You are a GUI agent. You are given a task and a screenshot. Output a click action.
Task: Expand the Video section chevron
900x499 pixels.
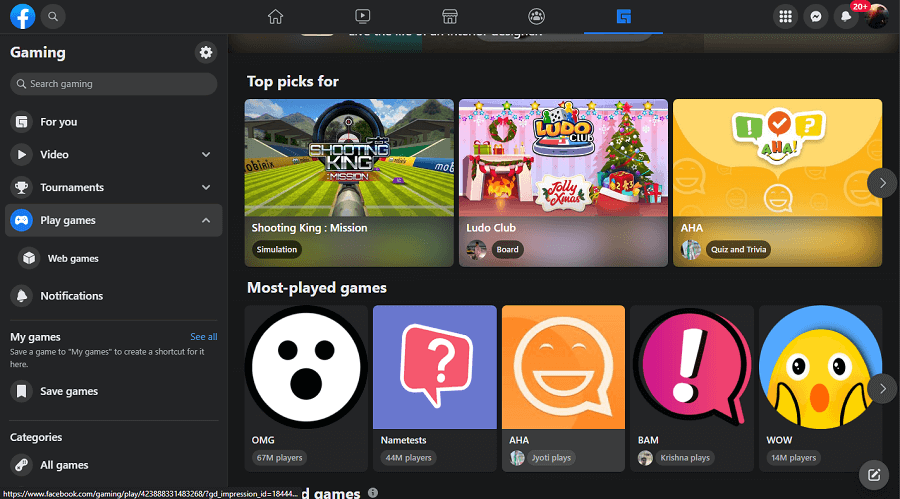coord(206,154)
